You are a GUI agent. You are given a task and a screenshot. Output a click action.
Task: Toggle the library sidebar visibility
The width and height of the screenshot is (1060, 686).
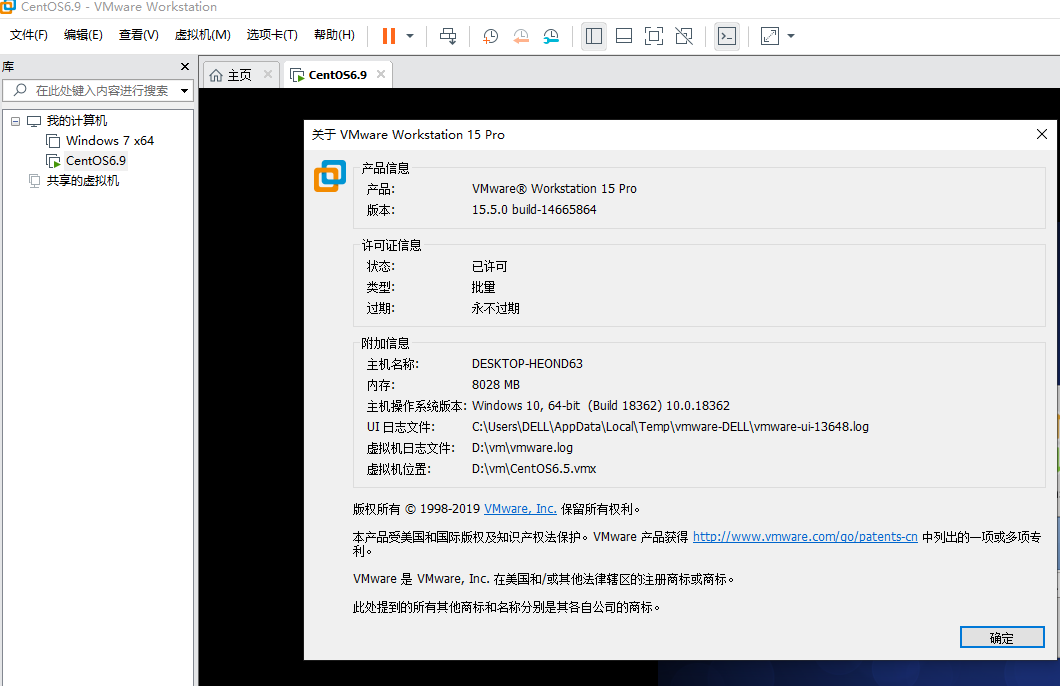tap(594, 36)
